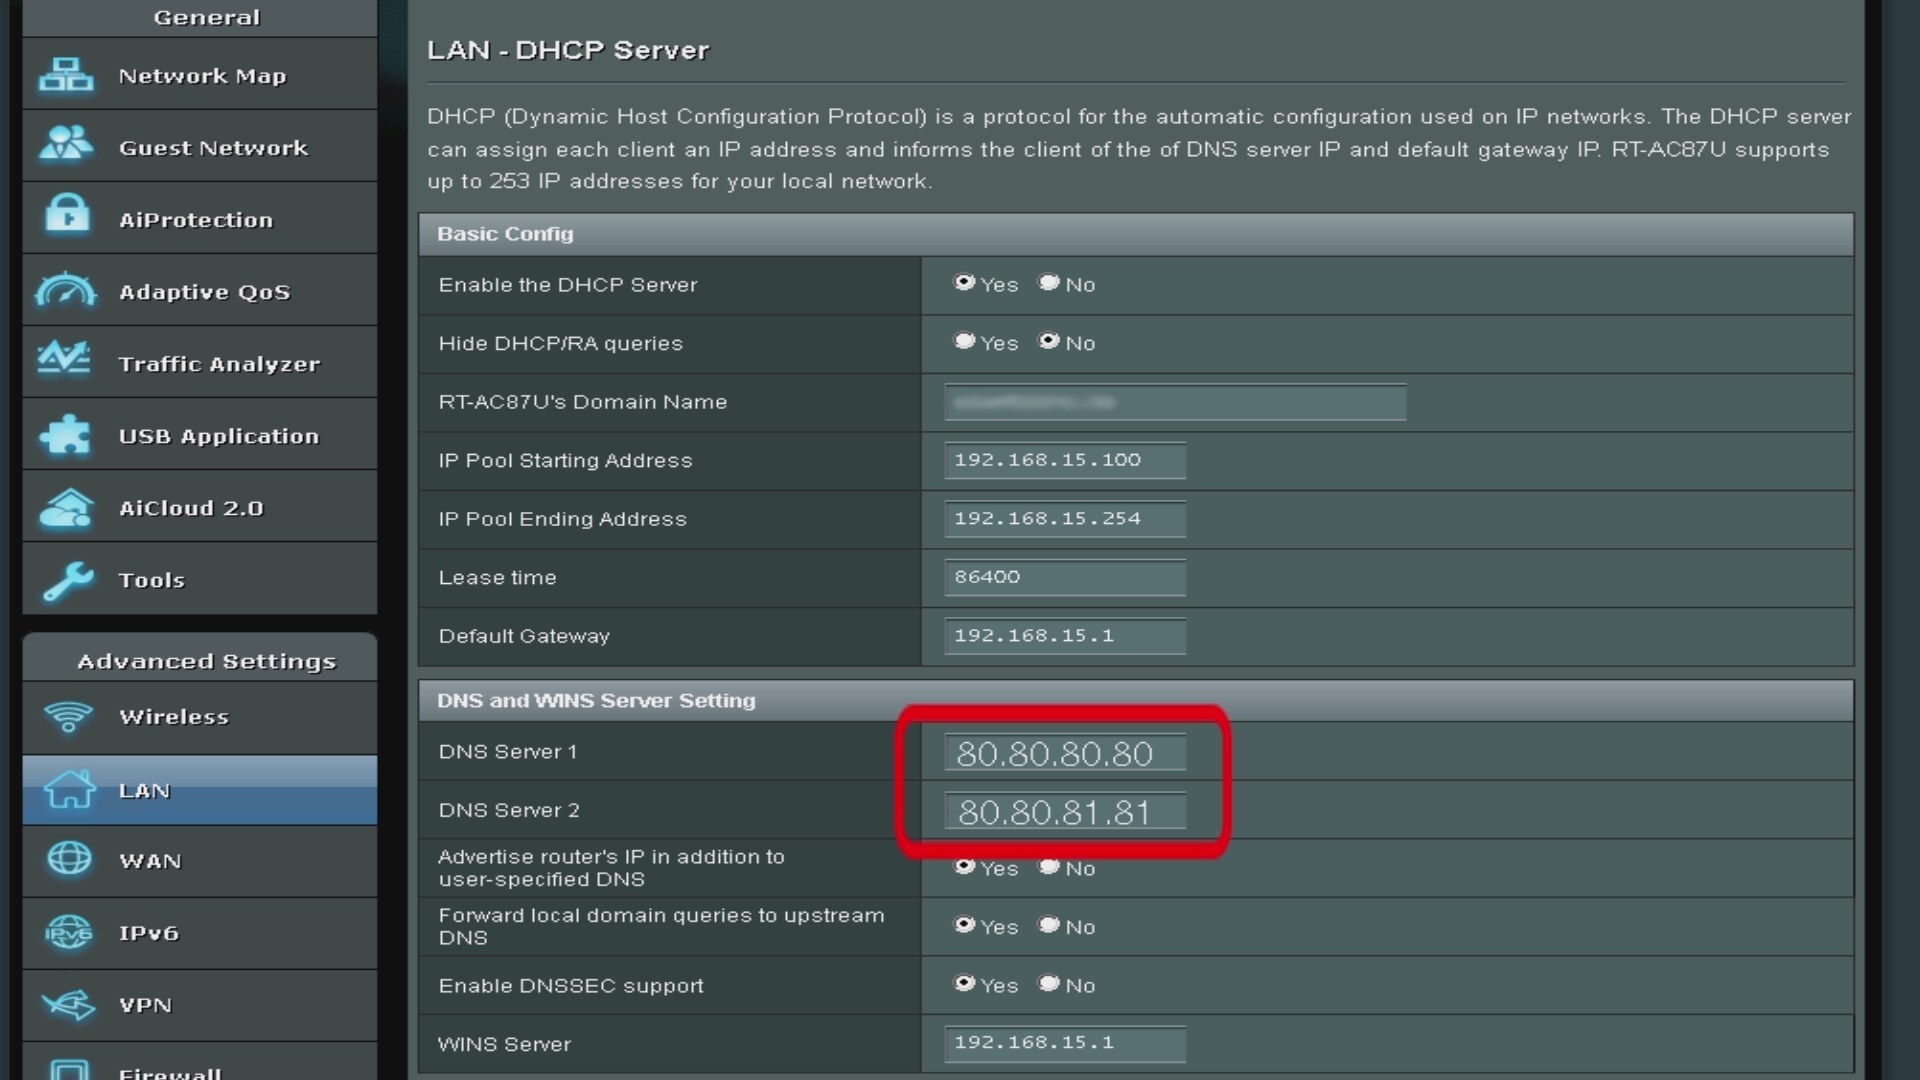Set Forward local domain queries to No
Image resolution: width=1920 pixels, height=1080 pixels.
[1049, 925]
